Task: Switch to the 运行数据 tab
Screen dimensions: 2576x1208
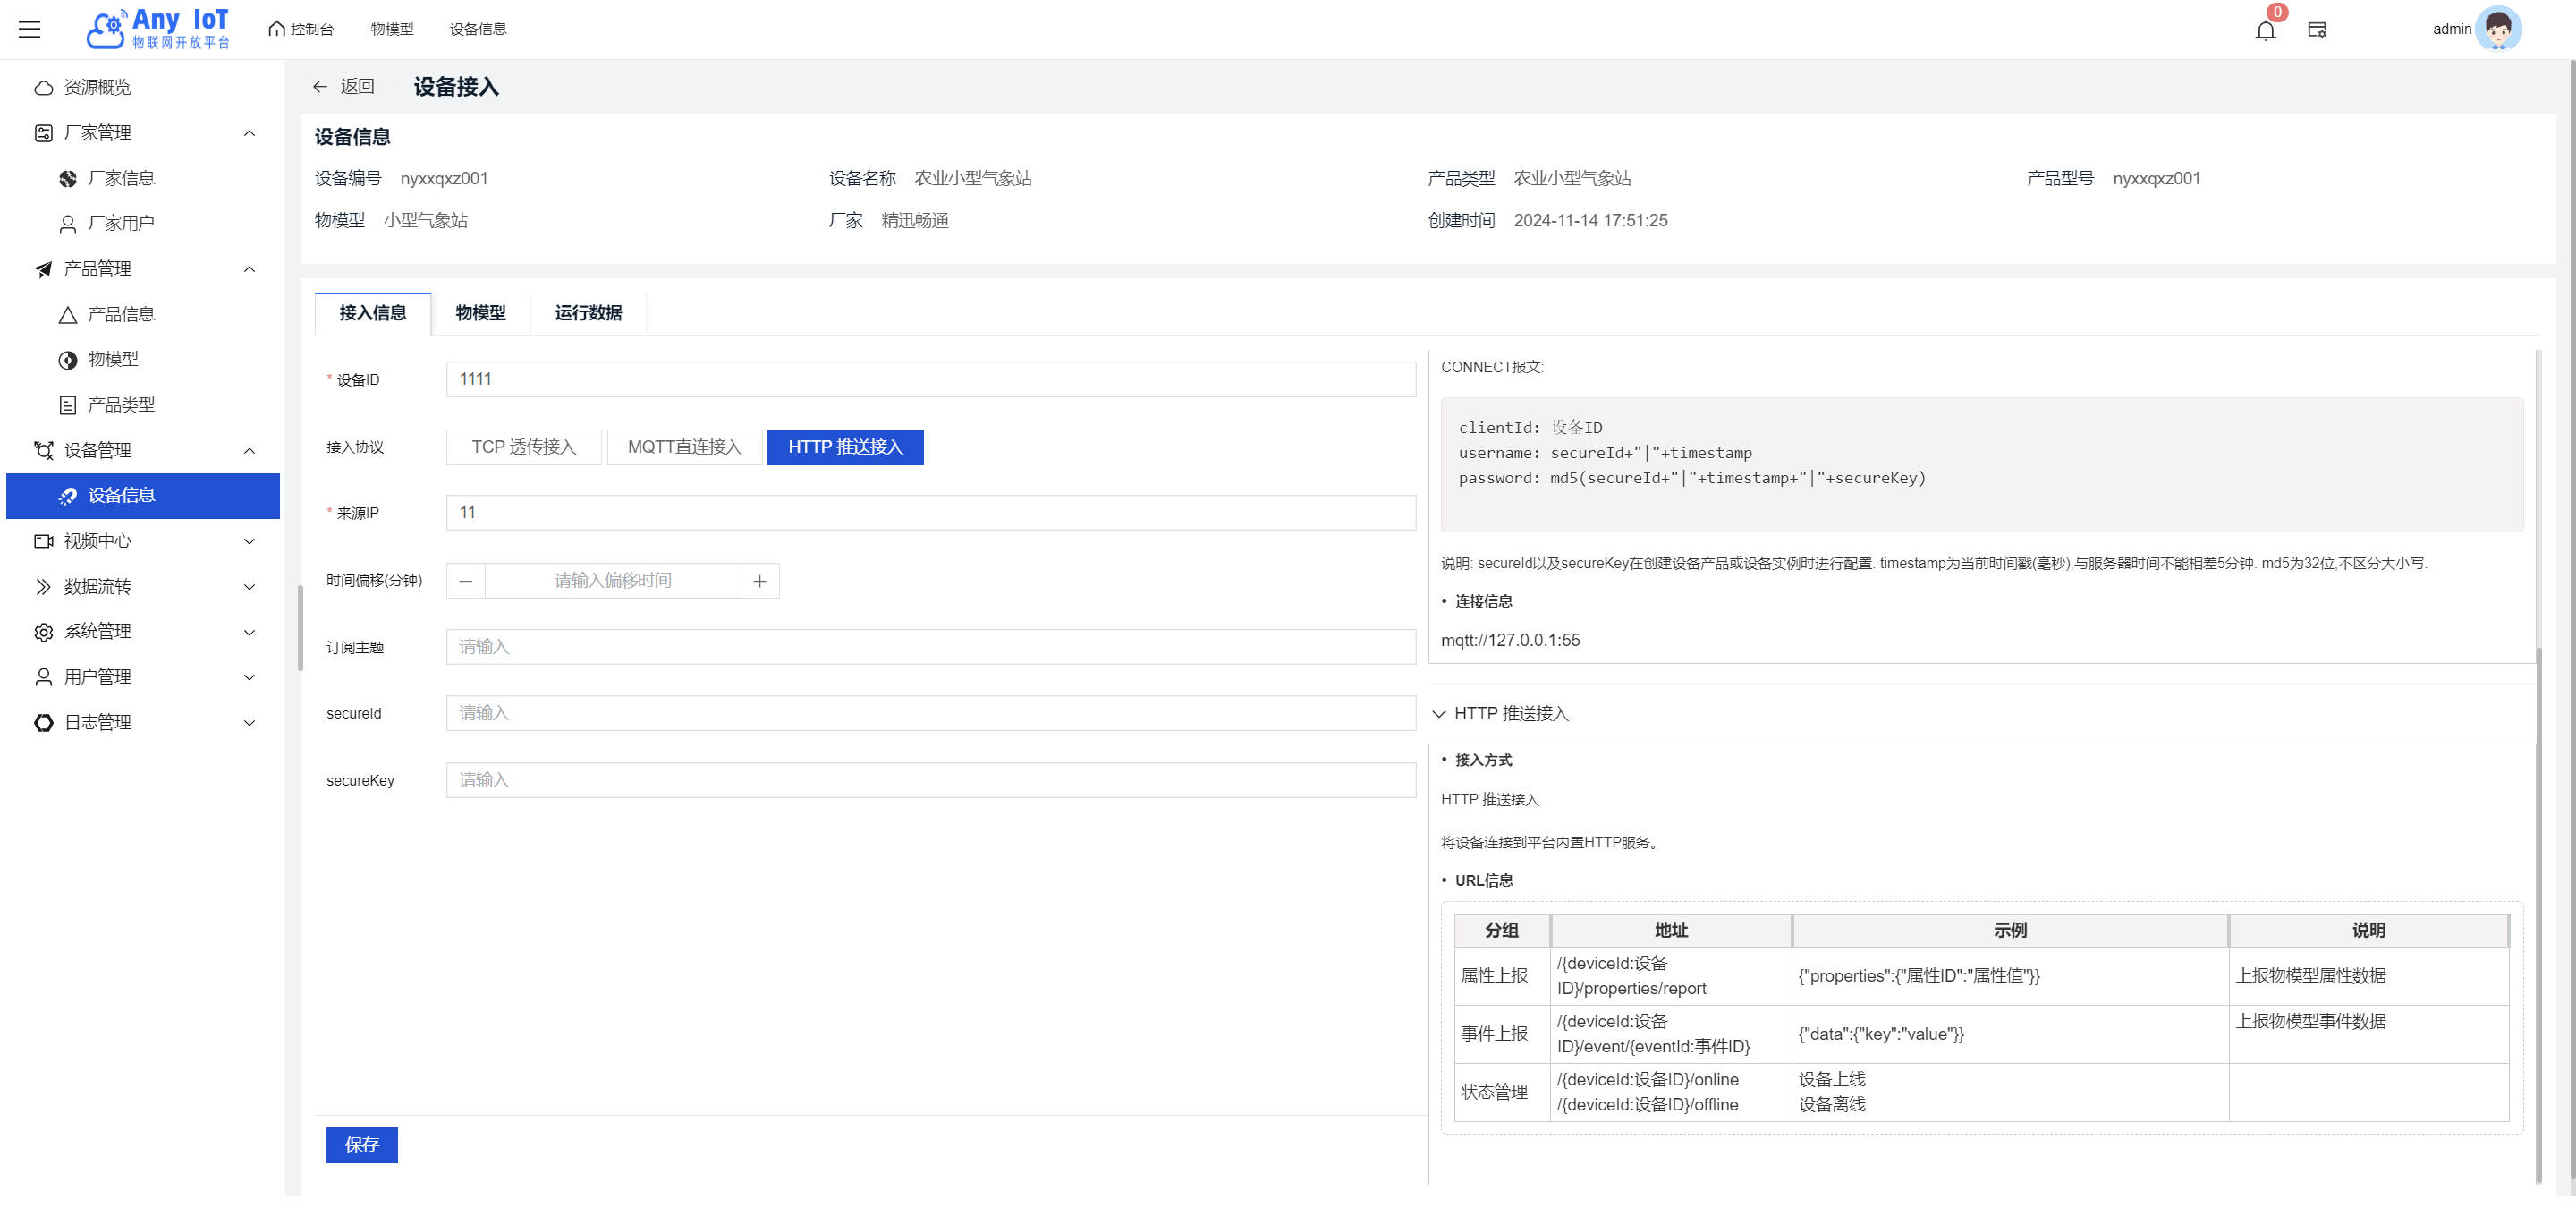Action: coord(588,313)
